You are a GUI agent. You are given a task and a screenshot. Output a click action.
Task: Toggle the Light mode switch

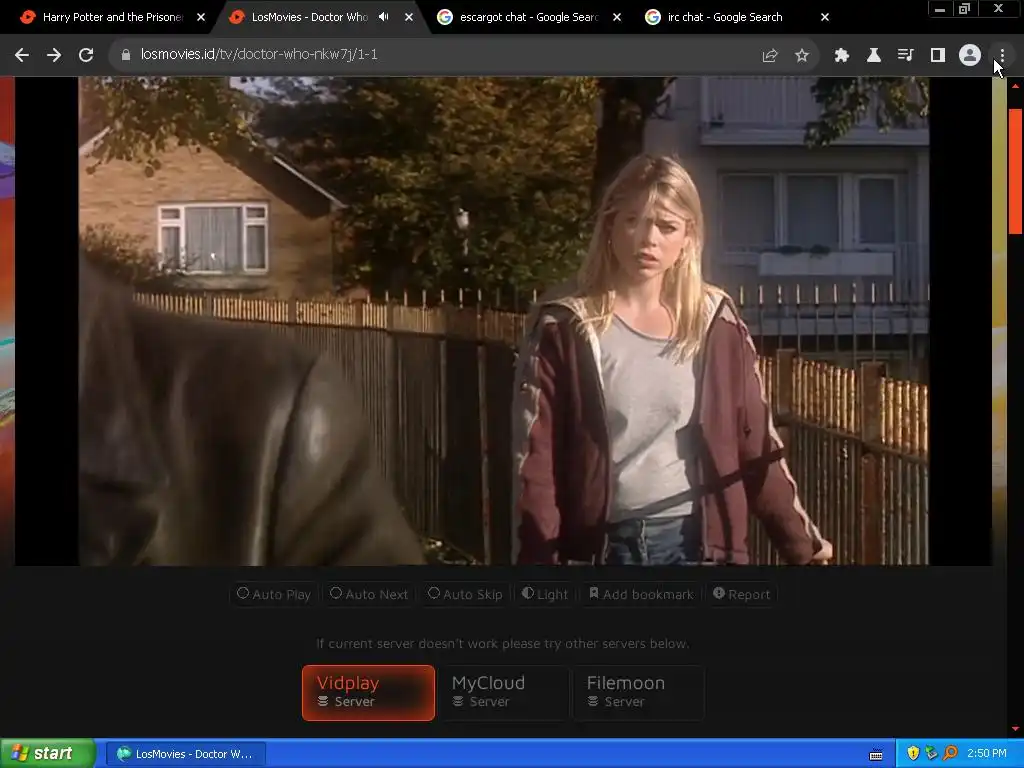coord(545,594)
